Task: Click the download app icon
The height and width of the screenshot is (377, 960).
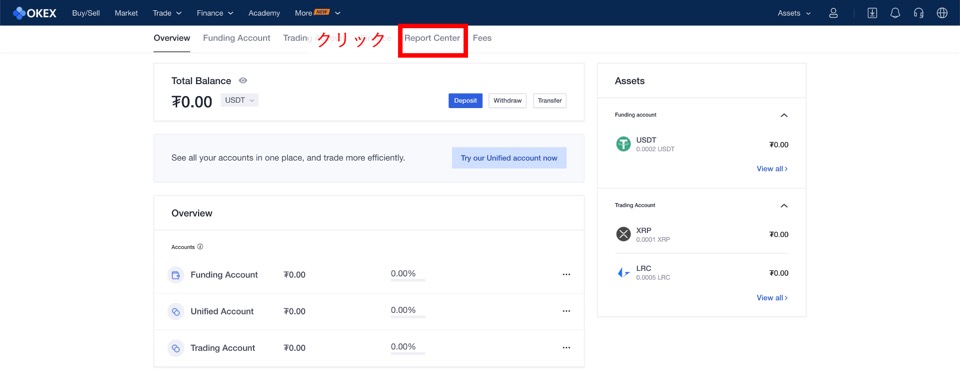Action: pyautogui.click(x=872, y=13)
